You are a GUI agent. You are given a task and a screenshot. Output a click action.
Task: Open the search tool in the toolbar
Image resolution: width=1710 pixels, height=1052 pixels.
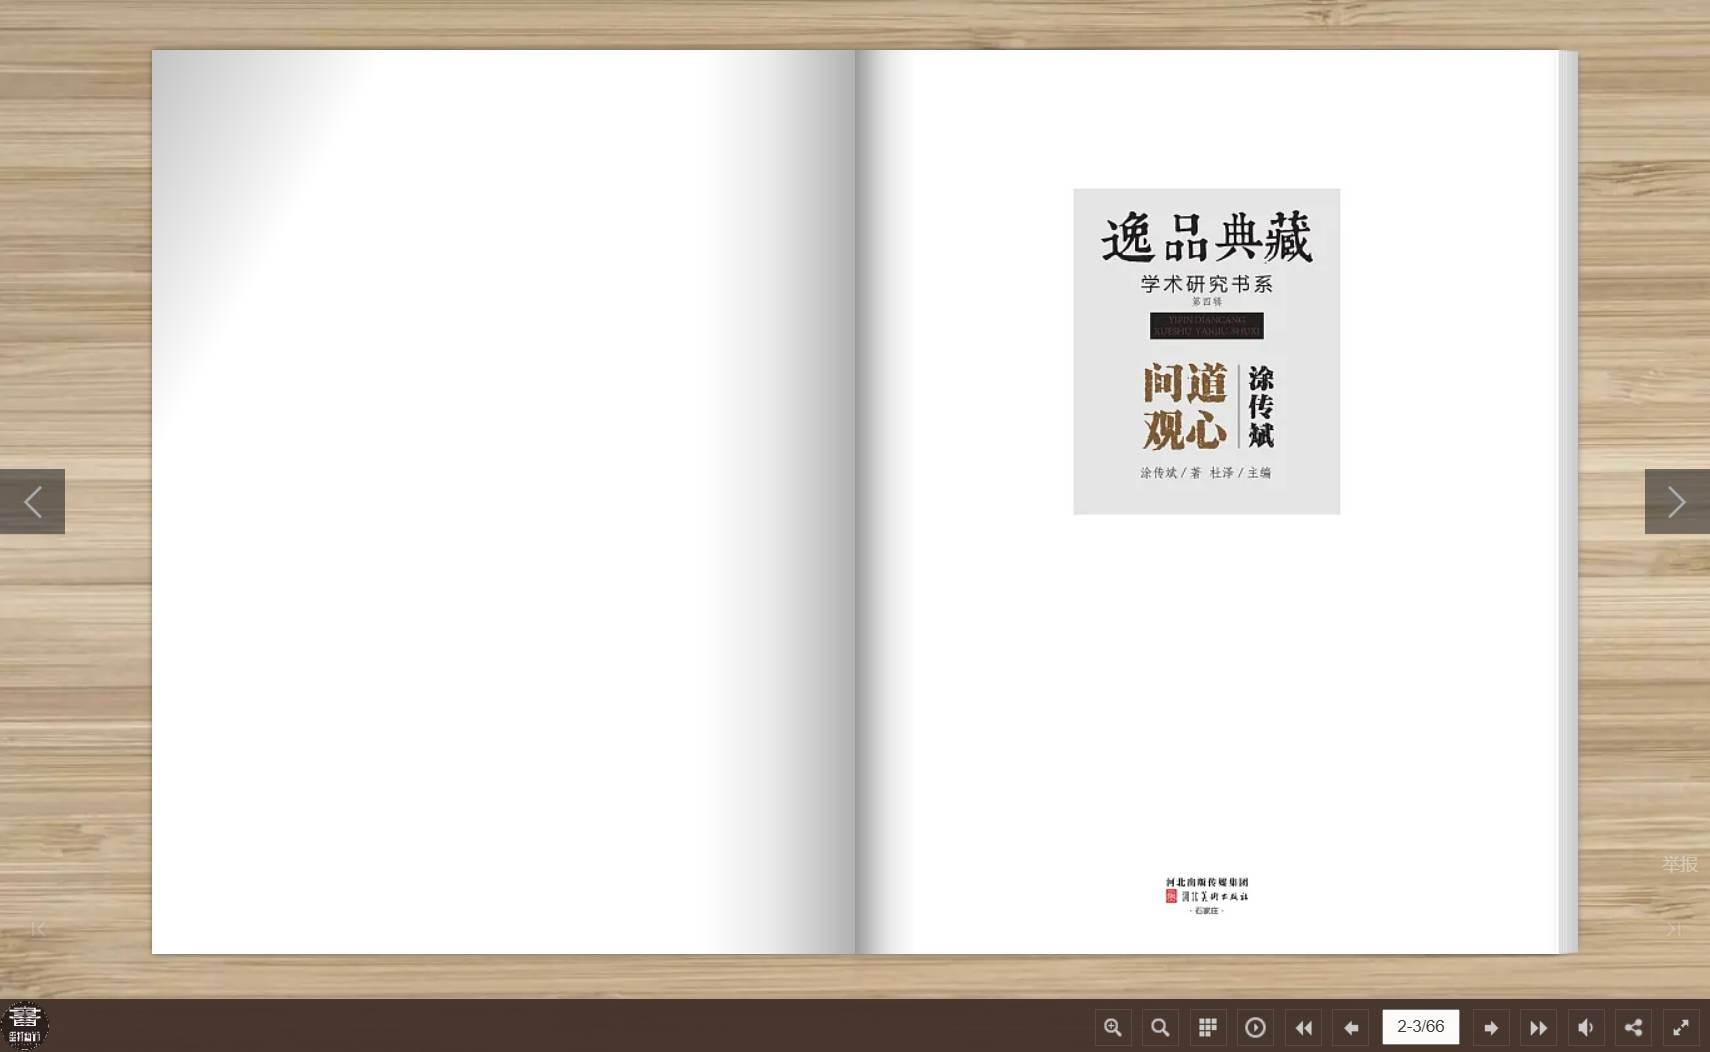click(x=1160, y=1027)
